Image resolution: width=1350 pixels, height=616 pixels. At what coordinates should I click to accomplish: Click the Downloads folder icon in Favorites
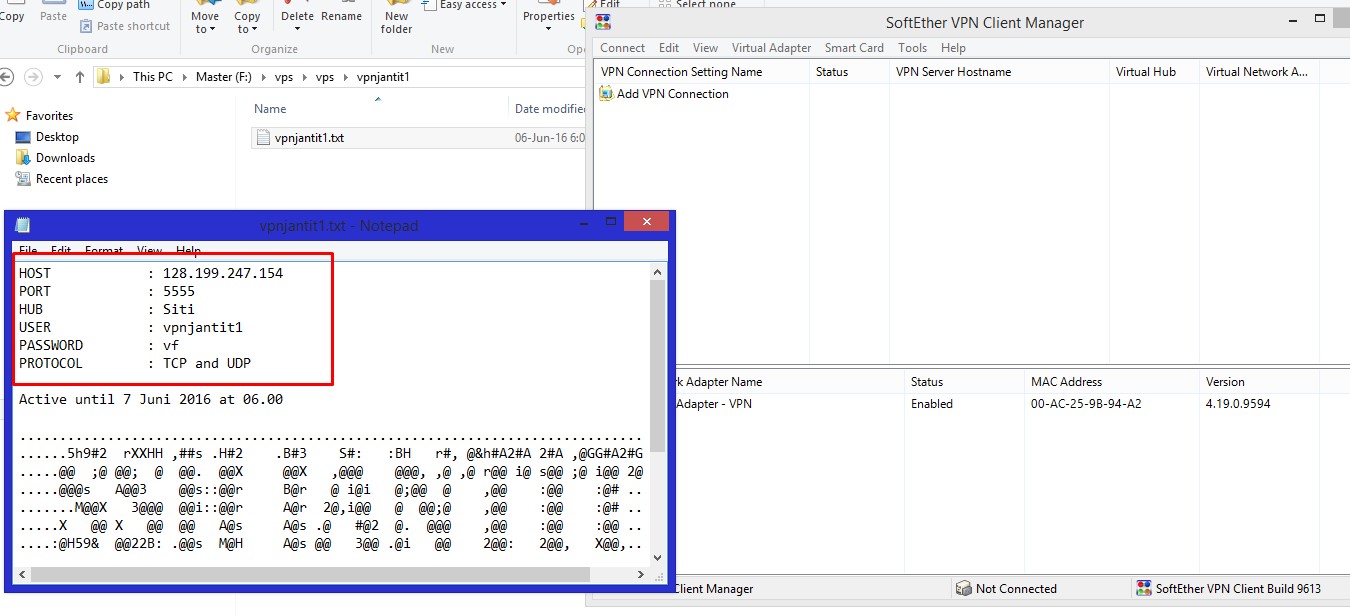(23, 158)
